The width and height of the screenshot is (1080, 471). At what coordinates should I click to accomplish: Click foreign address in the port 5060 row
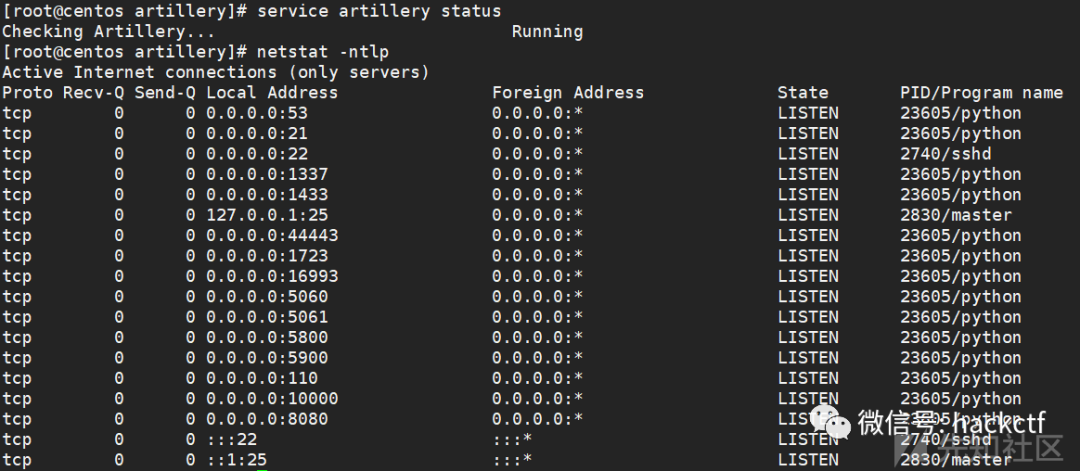[x=537, y=297]
